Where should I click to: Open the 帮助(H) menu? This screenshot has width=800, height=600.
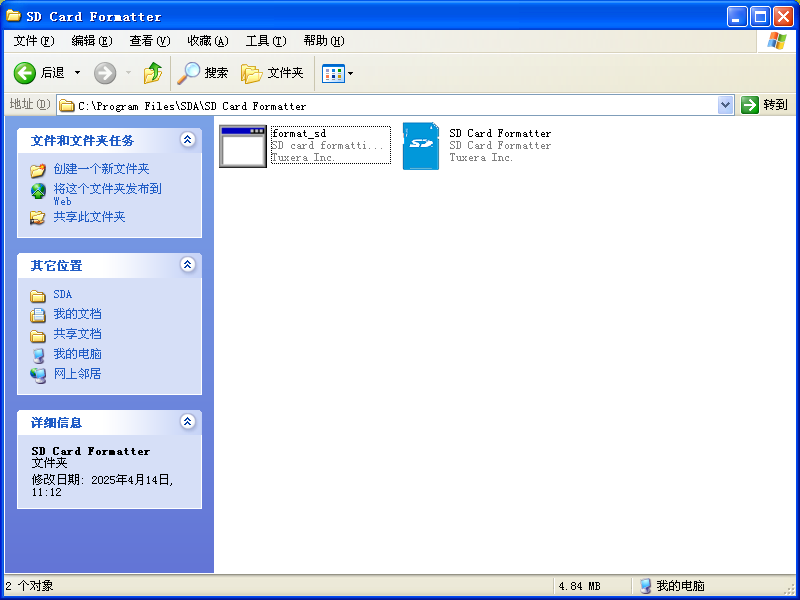(x=323, y=41)
